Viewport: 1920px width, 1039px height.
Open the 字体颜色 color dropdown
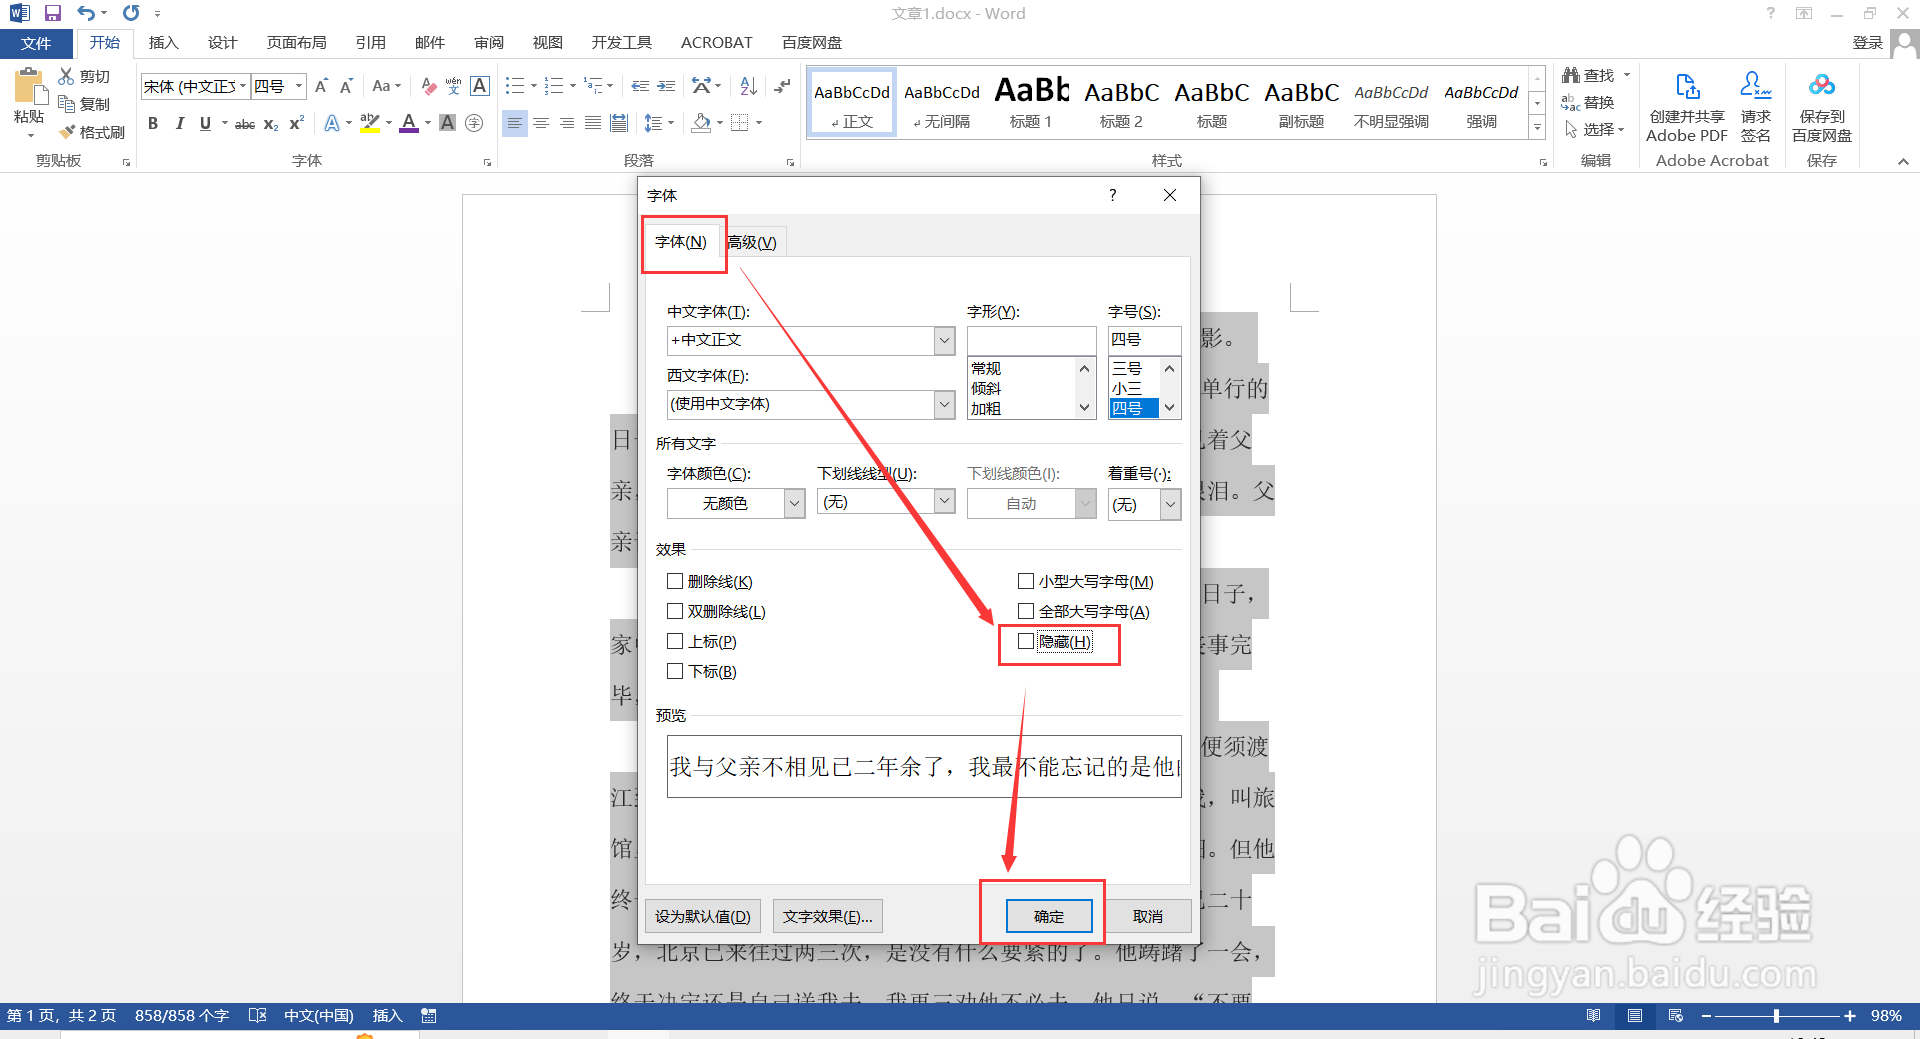coord(794,503)
